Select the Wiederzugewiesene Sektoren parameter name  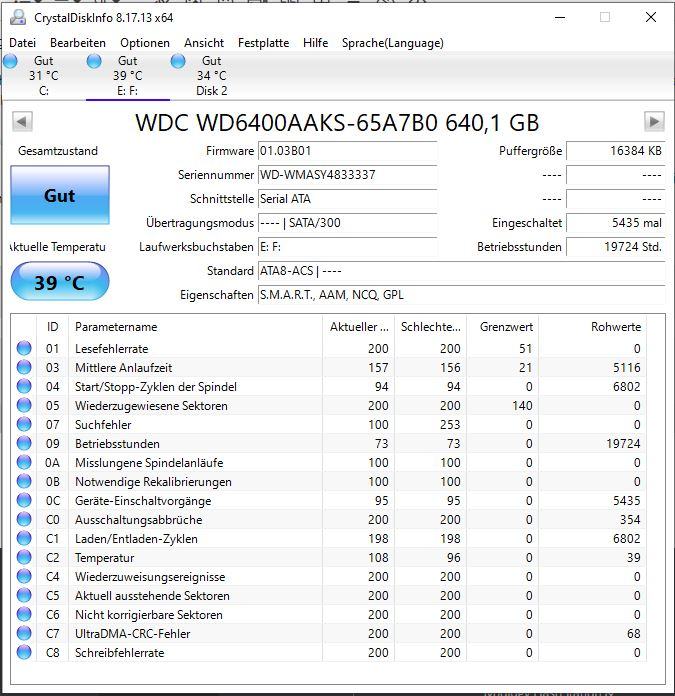151,406
